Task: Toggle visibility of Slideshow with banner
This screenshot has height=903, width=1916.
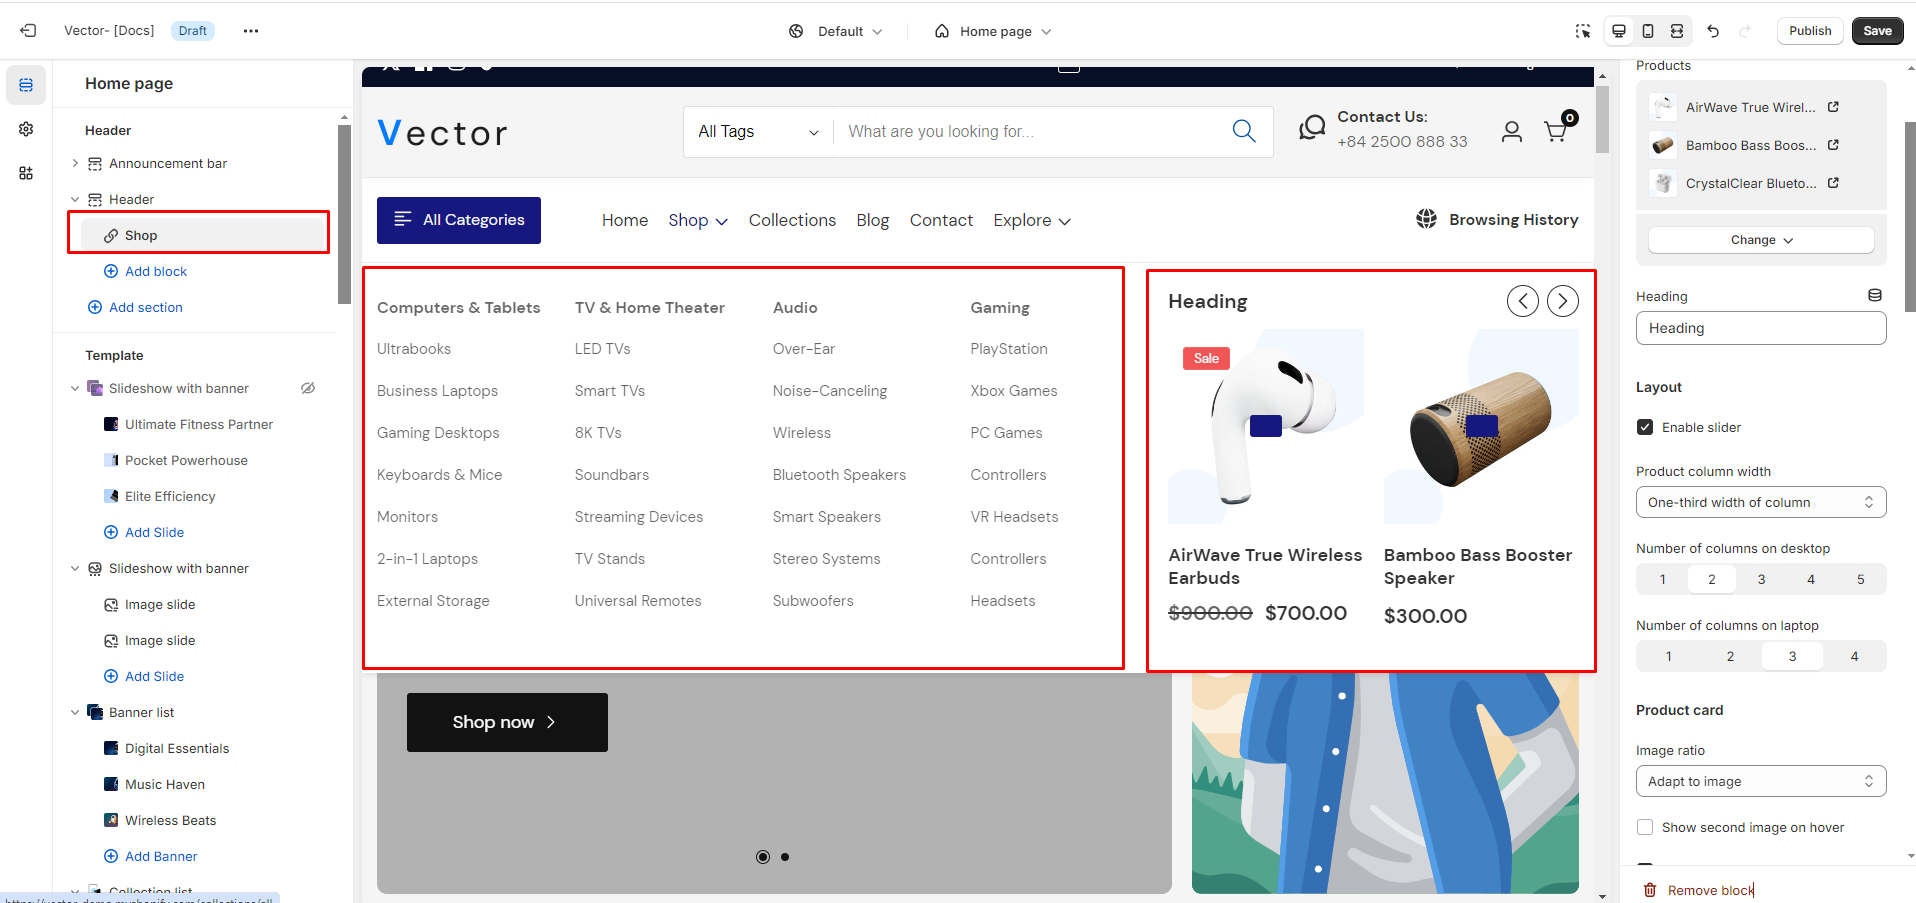Action: pyautogui.click(x=308, y=388)
